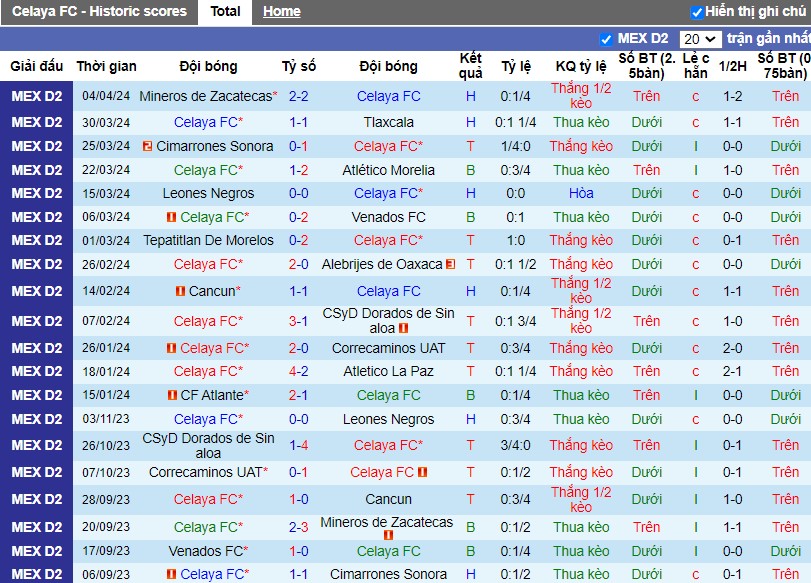The width and height of the screenshot is (811, 583).
Task: Open the 0-2 score against Venados FC
Action: (x=298, y=217)
